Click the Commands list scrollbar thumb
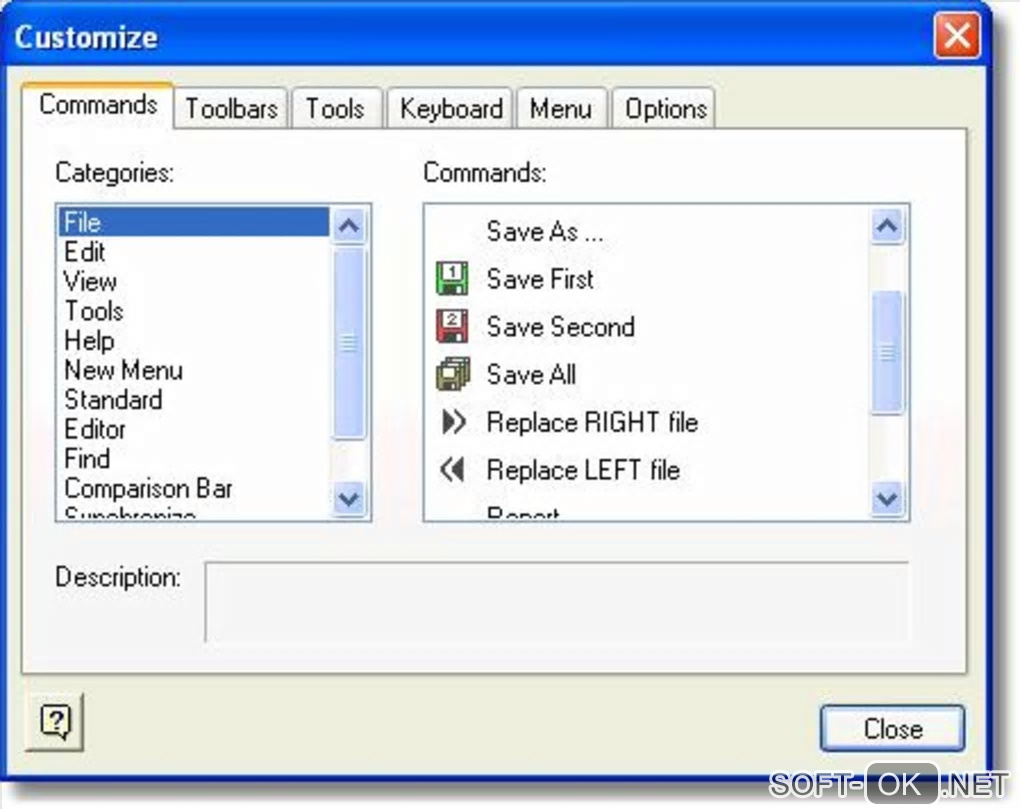 tap(887, 352)
